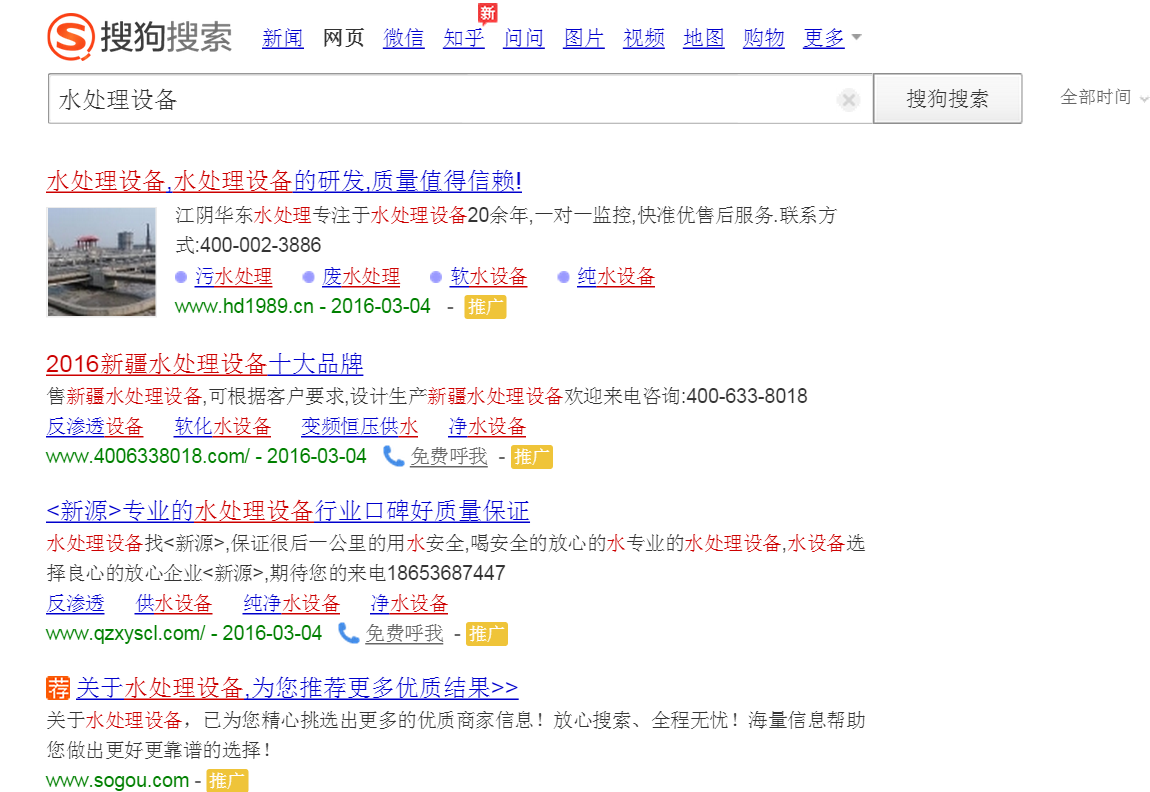1150x792 pixels.
Task: Click the 推广 badge beside www.4006338018.com
Action: 532,457
